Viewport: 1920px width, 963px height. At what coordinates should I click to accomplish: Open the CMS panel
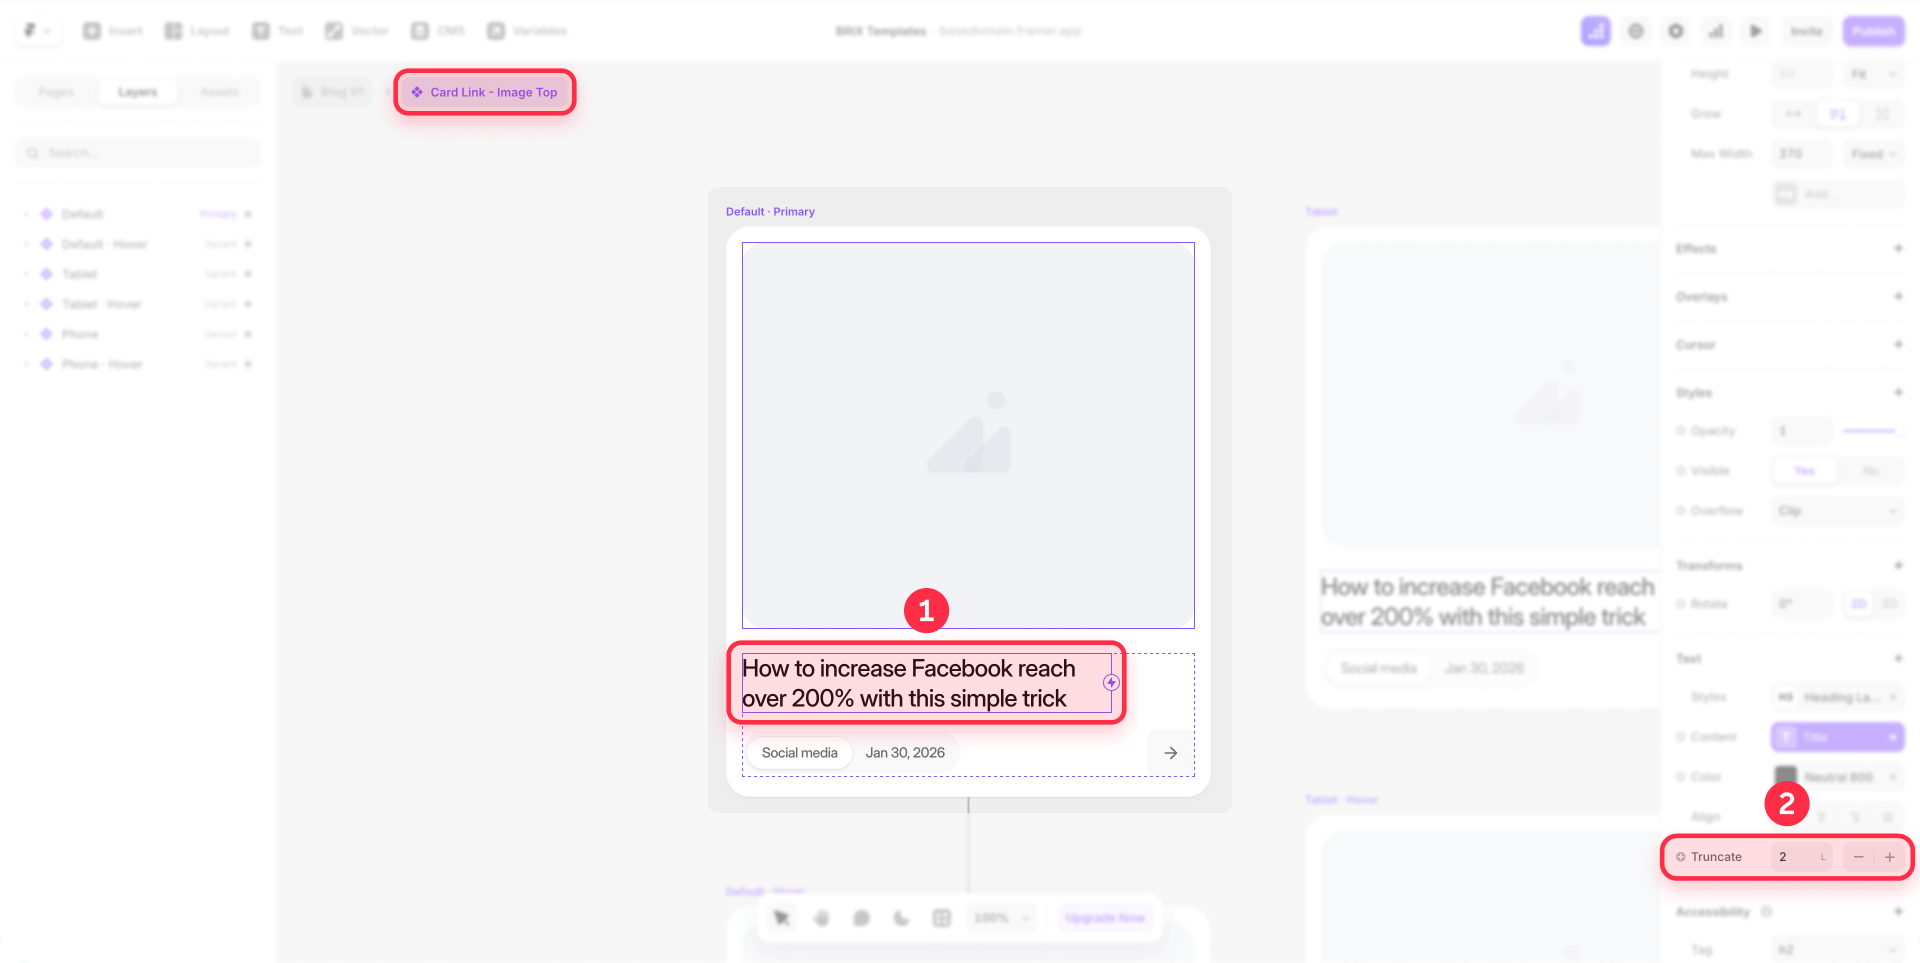point(438,31)
